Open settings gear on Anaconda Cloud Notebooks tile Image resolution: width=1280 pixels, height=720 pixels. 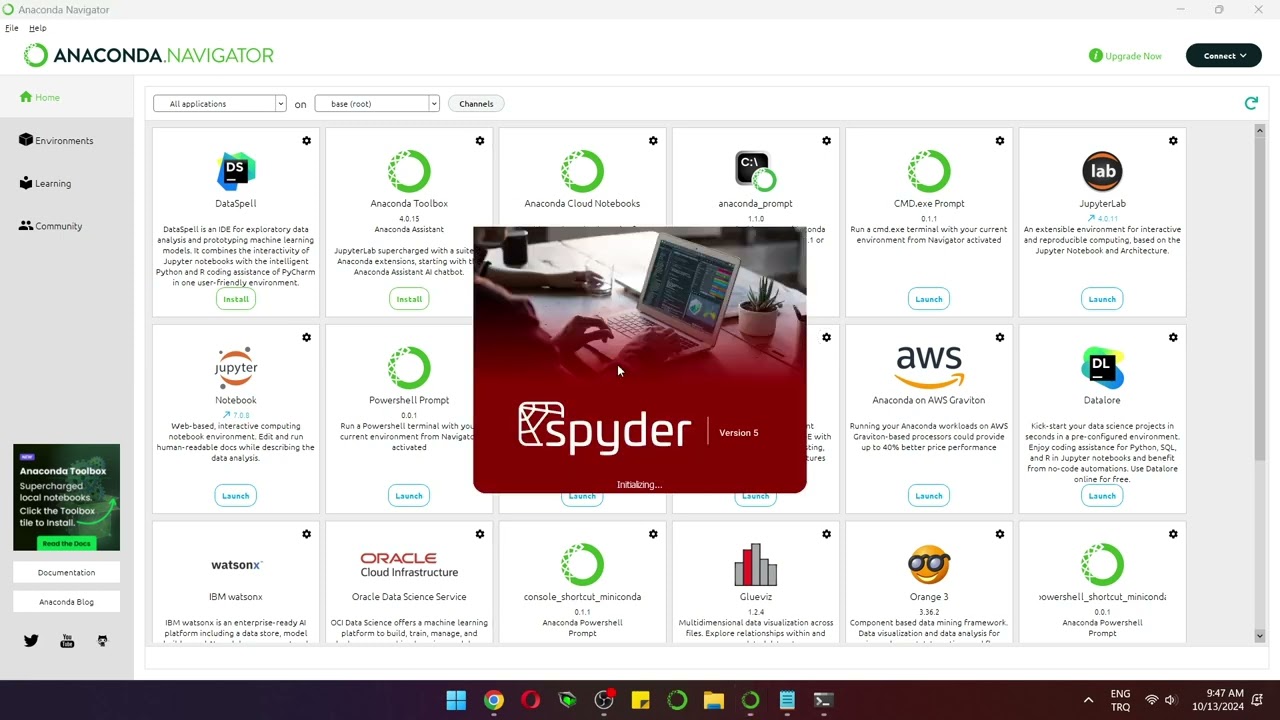tap(653, 141)
